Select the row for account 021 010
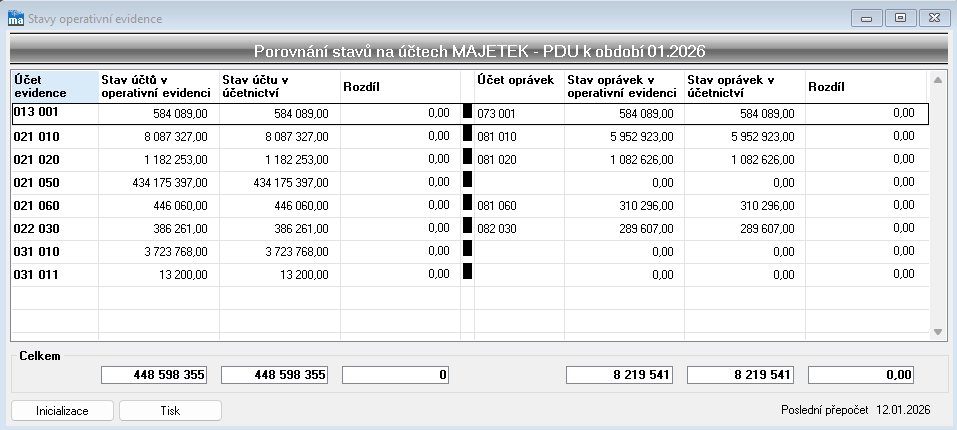Viewport: 957px width, 430px height. [470, 137]
